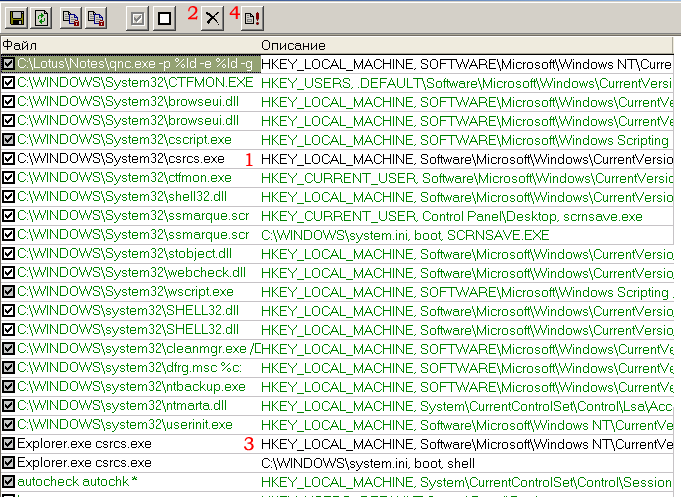
Task: Select C:\Lotus\Notes\gnc.exe file entry
Action: tap(135, 63)
